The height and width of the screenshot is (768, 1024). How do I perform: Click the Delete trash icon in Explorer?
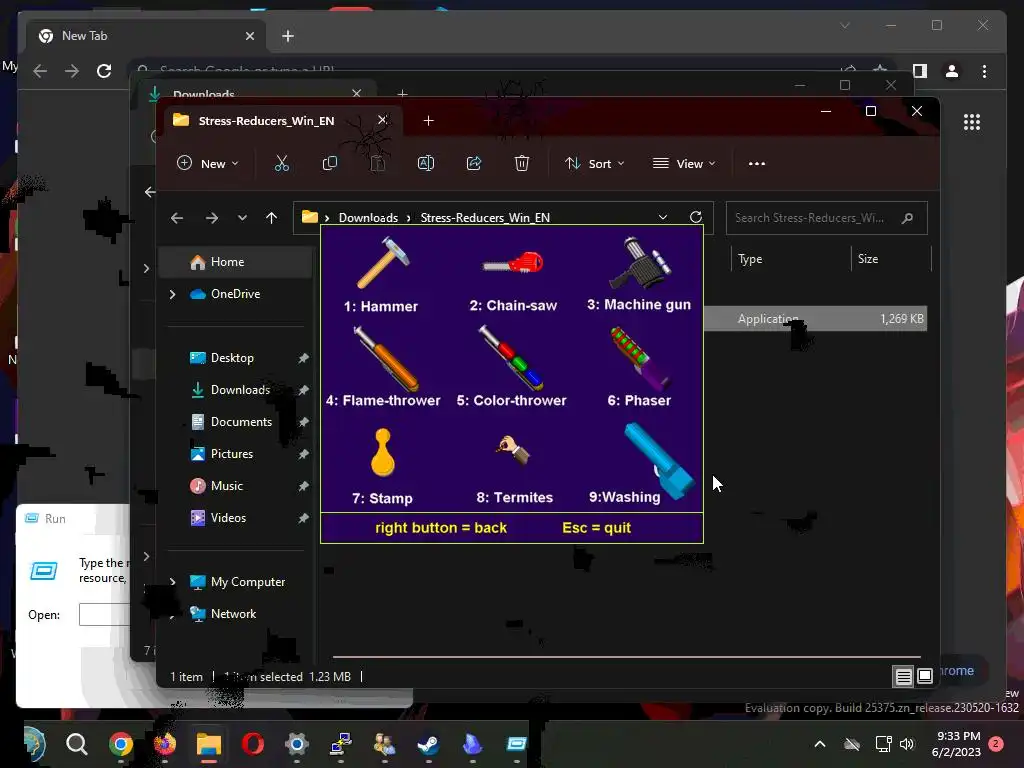coord(522,163)
